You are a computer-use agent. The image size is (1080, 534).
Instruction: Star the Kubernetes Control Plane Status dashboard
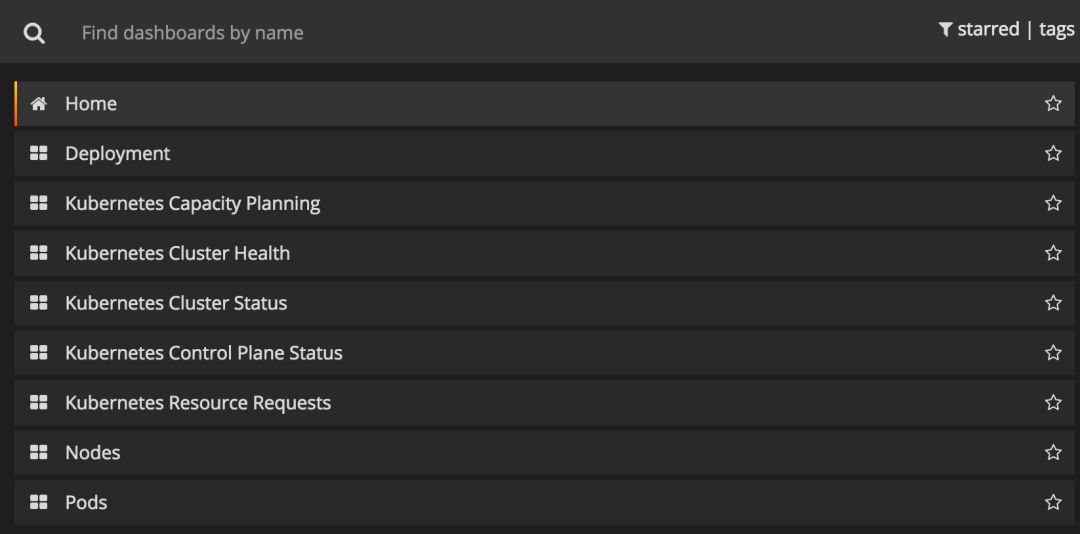[x=1053, y=353]
